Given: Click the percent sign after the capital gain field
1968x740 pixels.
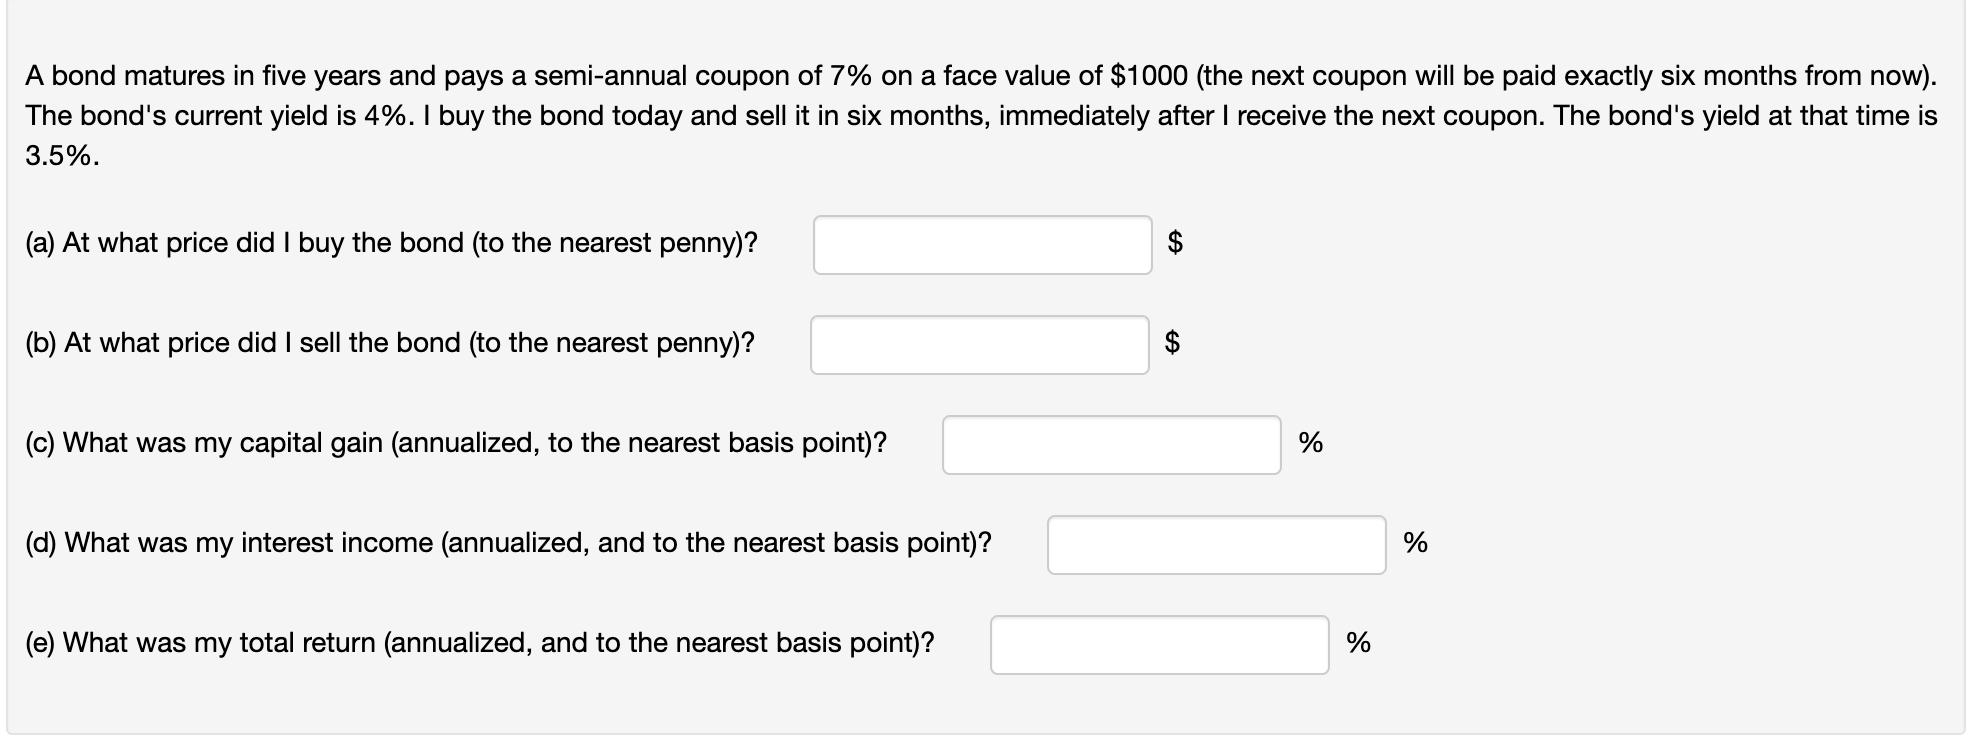Looking at the screenshot, I should 1310,443.
